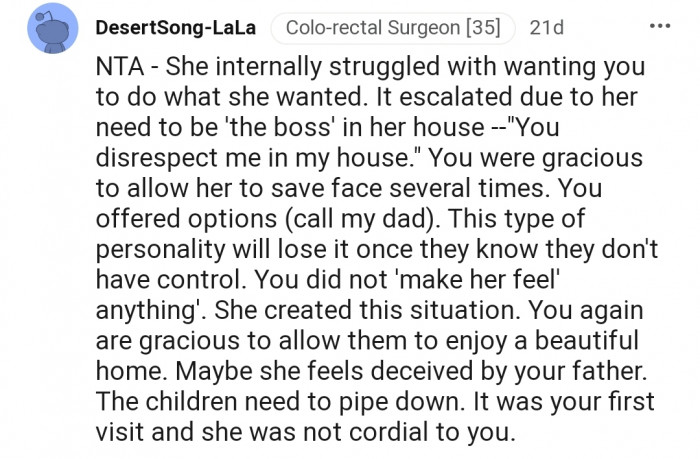Click the 21d comment timestamp
This screenshot has width=700, height=459.
[546, 28]
